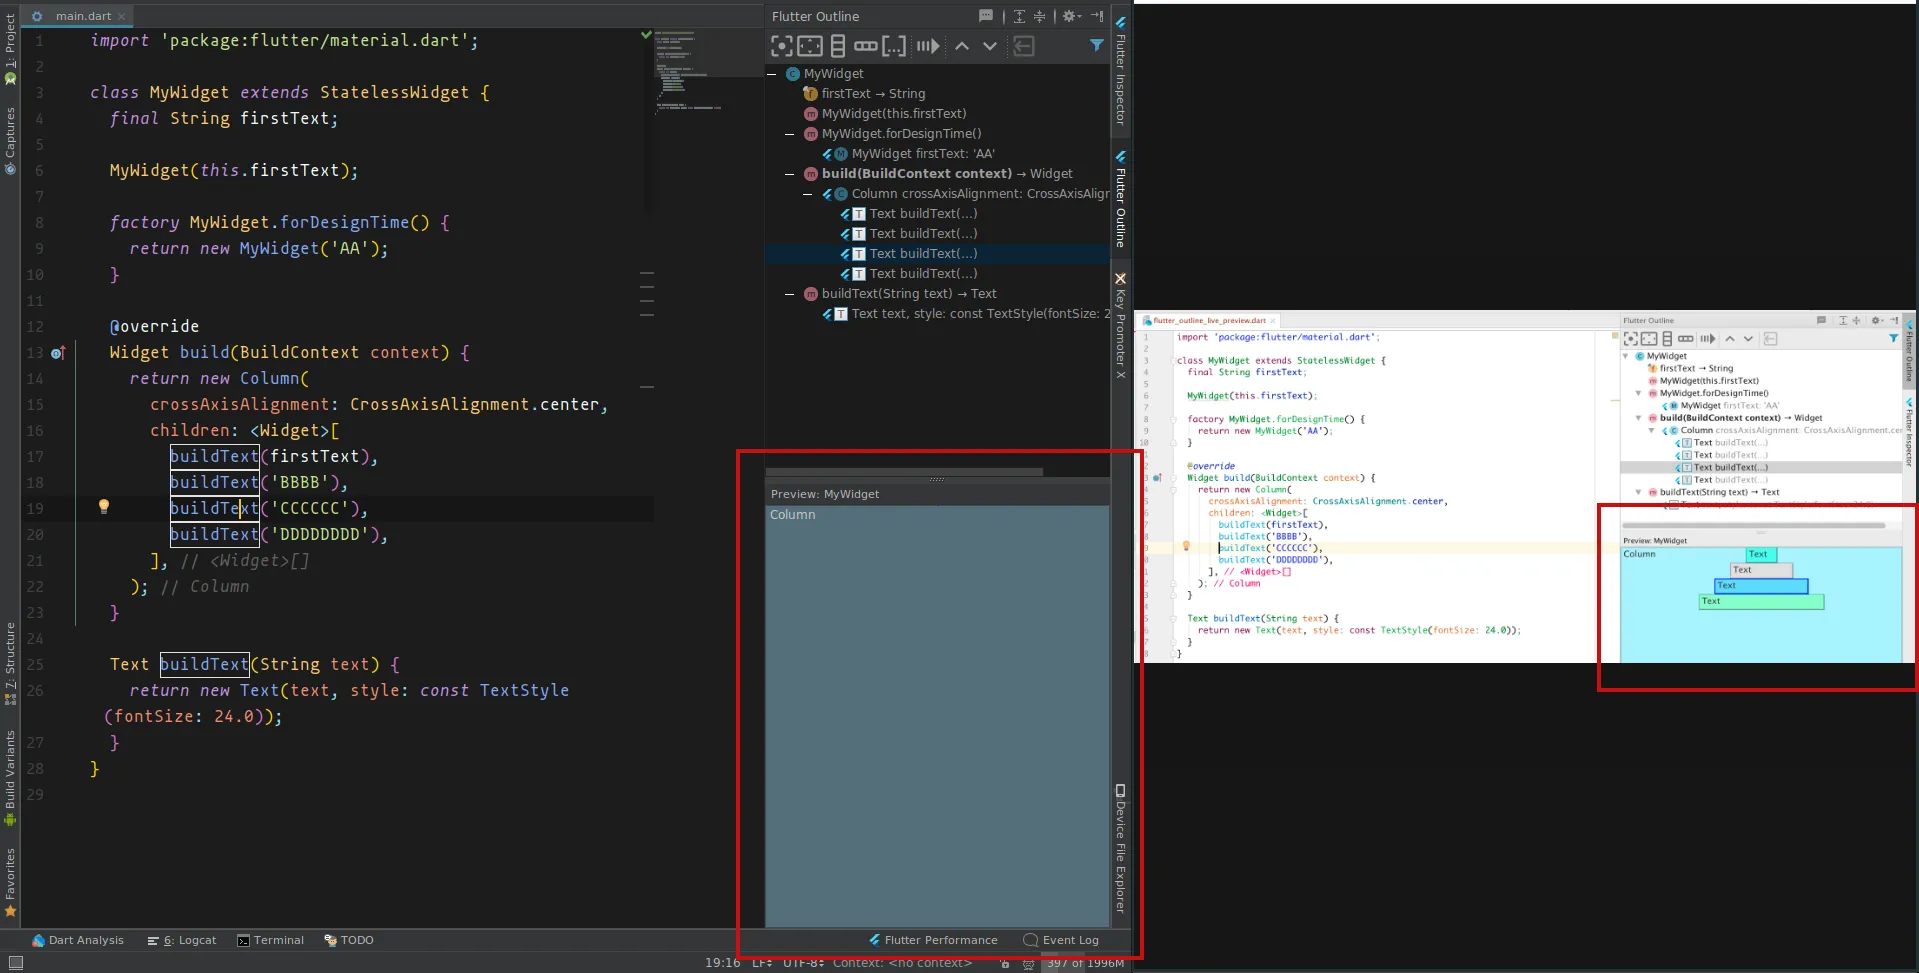Screen dimensions: 1919x973
Task: Collapse build(BuildContext context) outline node
Action: click(x=790, y=174)
